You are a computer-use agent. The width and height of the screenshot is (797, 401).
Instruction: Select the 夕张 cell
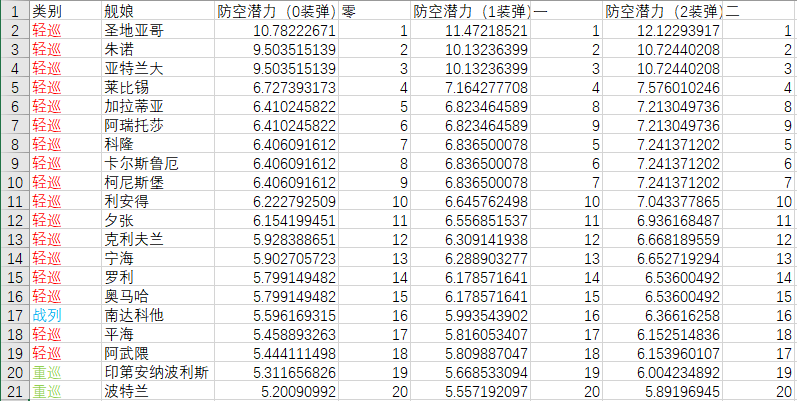[158, 221]
